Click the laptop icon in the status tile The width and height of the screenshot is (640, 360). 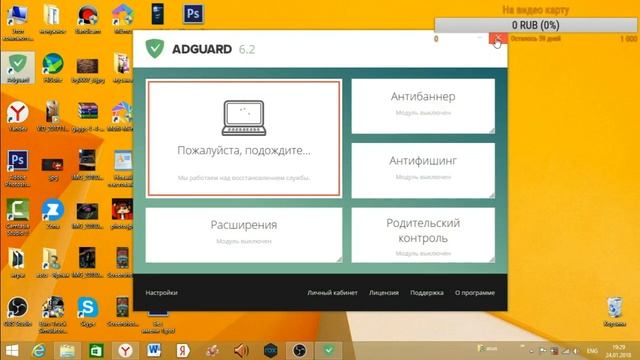244,118
